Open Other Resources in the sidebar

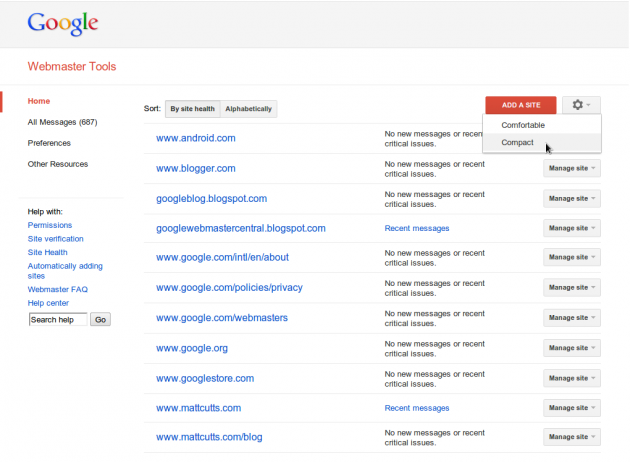coord(57,164)
